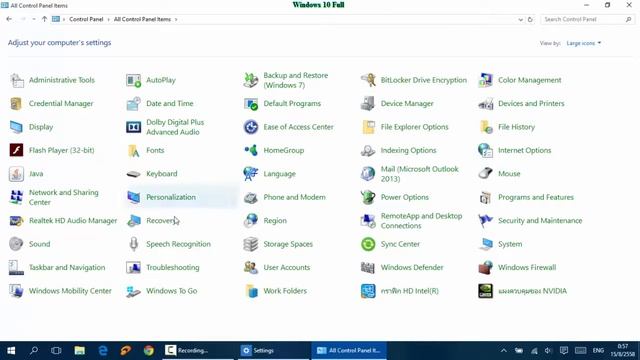Open the Sync Center link
The width and height of the screenshot is (640, 360).
[400, 244]
